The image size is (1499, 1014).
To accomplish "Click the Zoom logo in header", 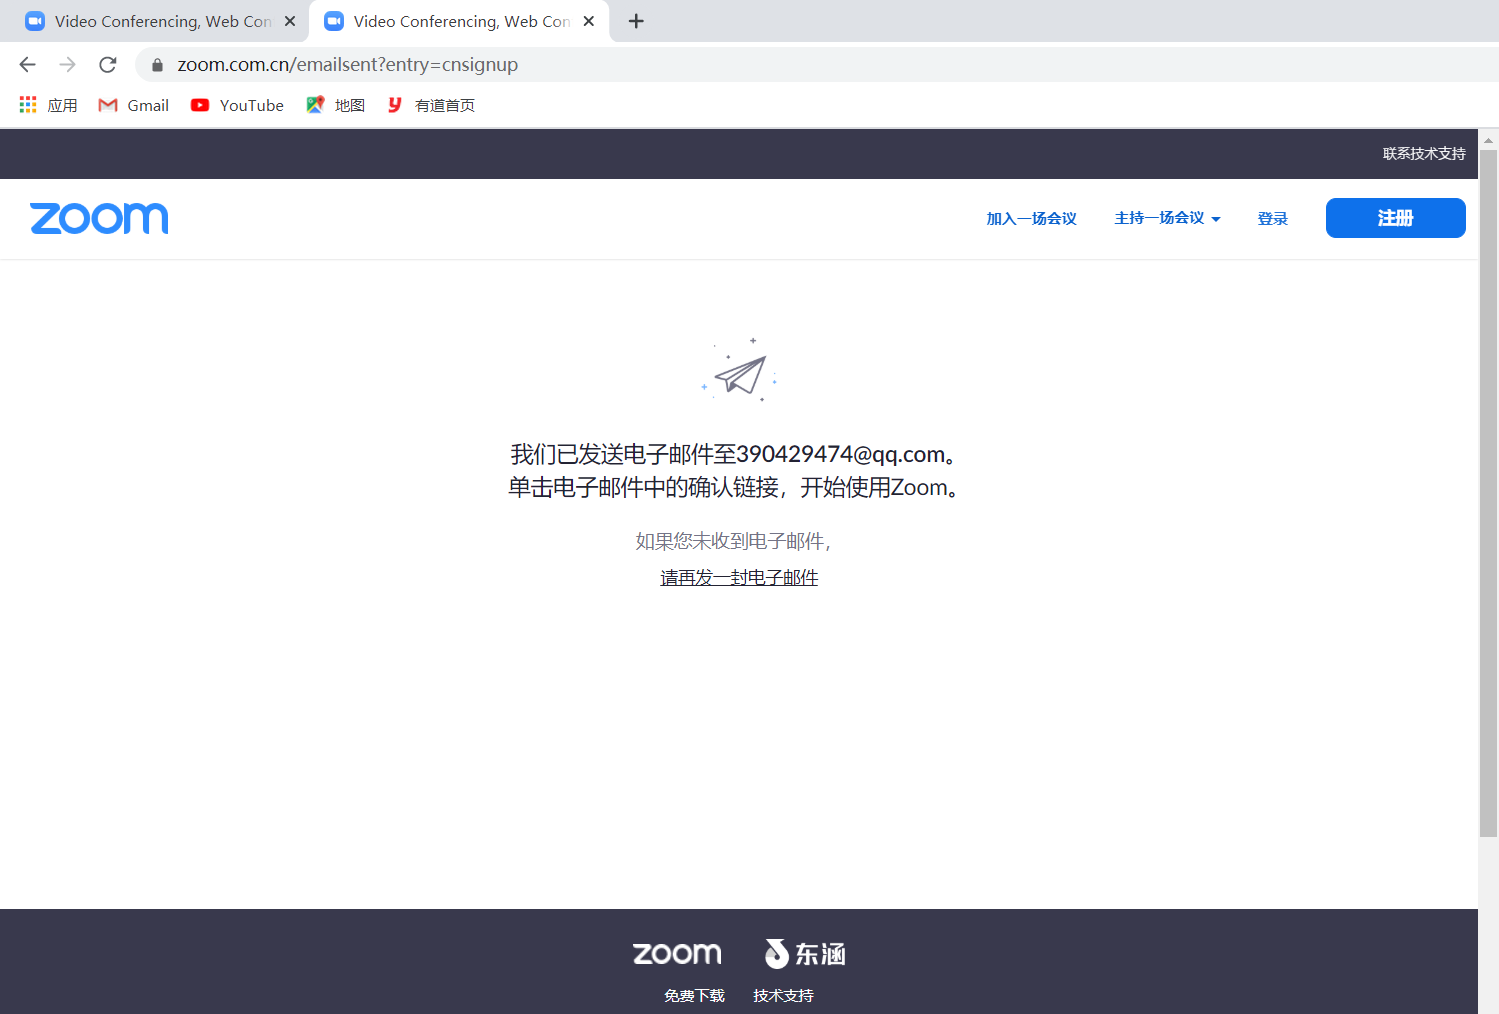I will (x=99, y=218).
